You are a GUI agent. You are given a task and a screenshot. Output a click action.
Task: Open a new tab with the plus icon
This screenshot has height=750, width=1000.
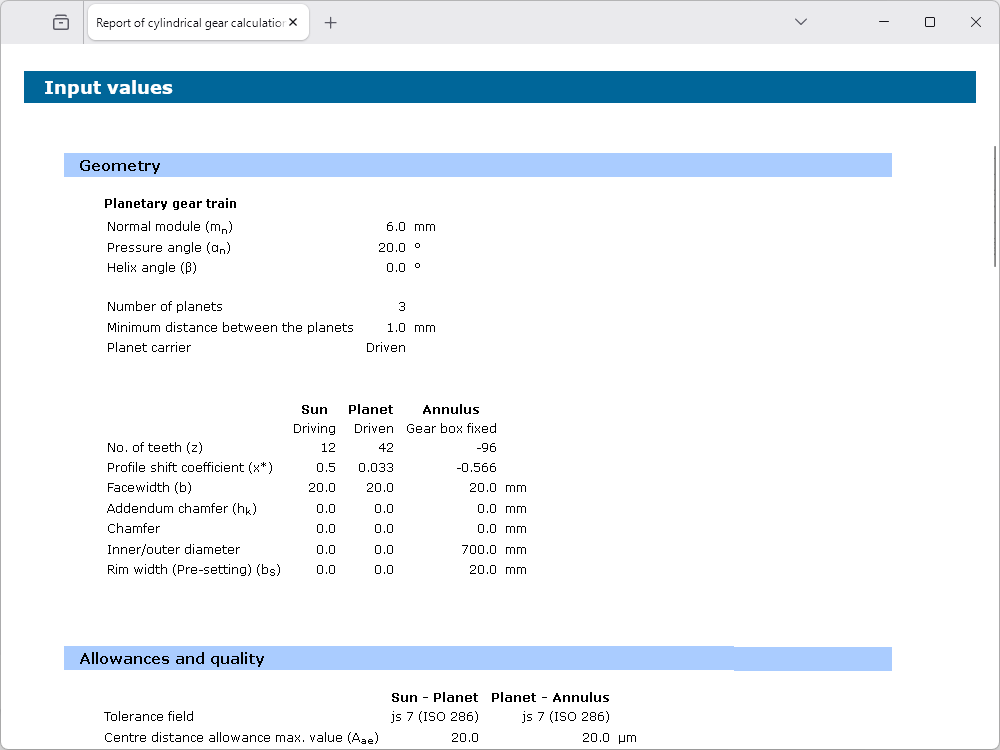[331, 22]
